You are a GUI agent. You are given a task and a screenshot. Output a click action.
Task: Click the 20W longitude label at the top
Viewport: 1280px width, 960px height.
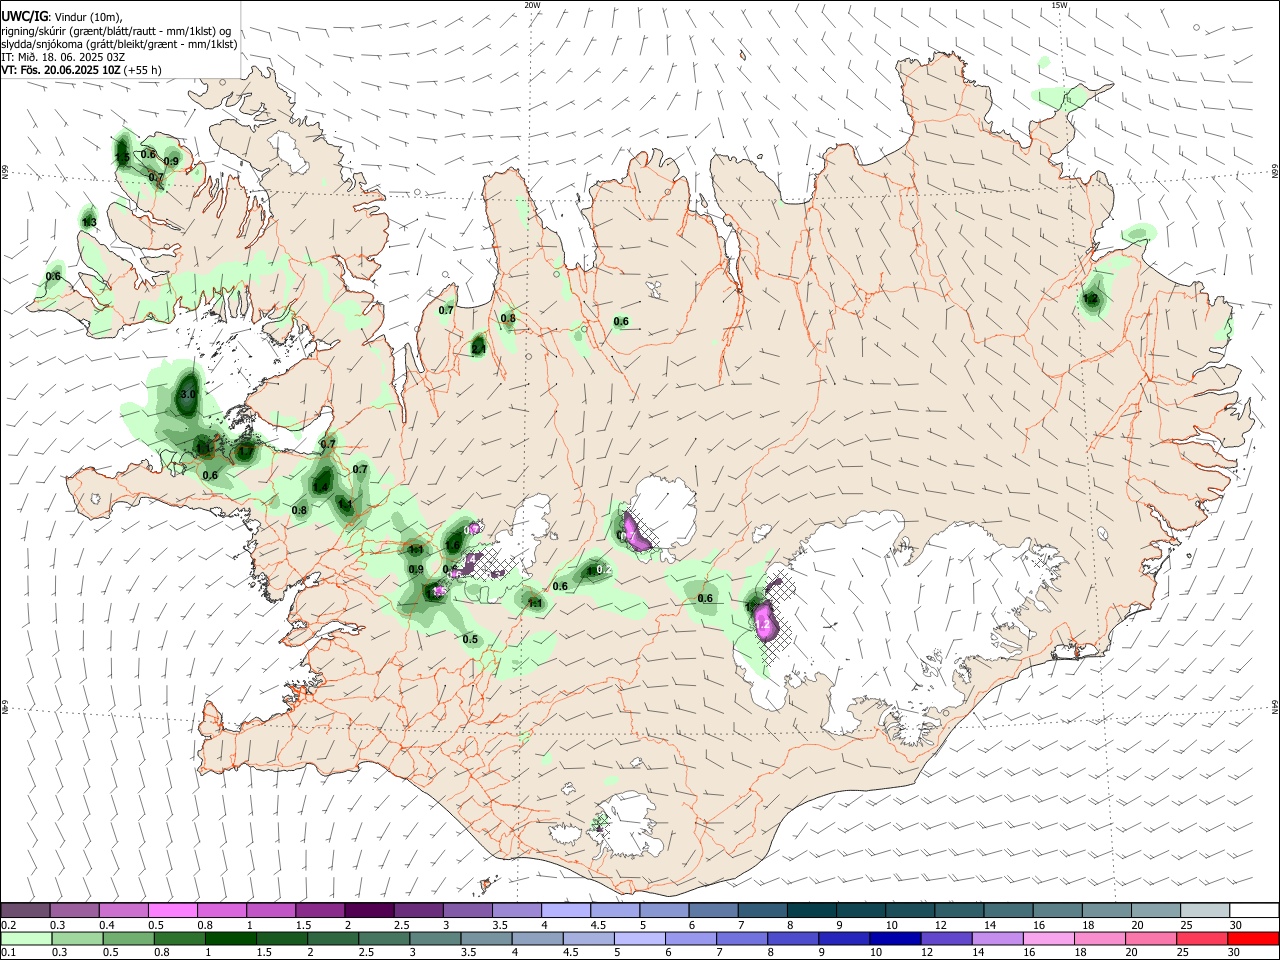tap(532, 5)
